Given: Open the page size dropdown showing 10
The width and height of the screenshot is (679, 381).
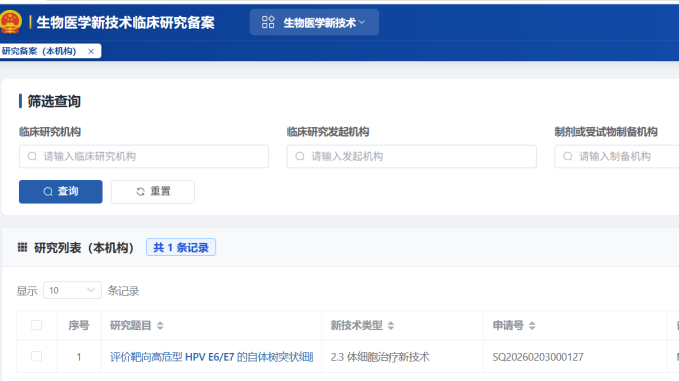Looking at the screenshot, I should (x=72, y=290).
